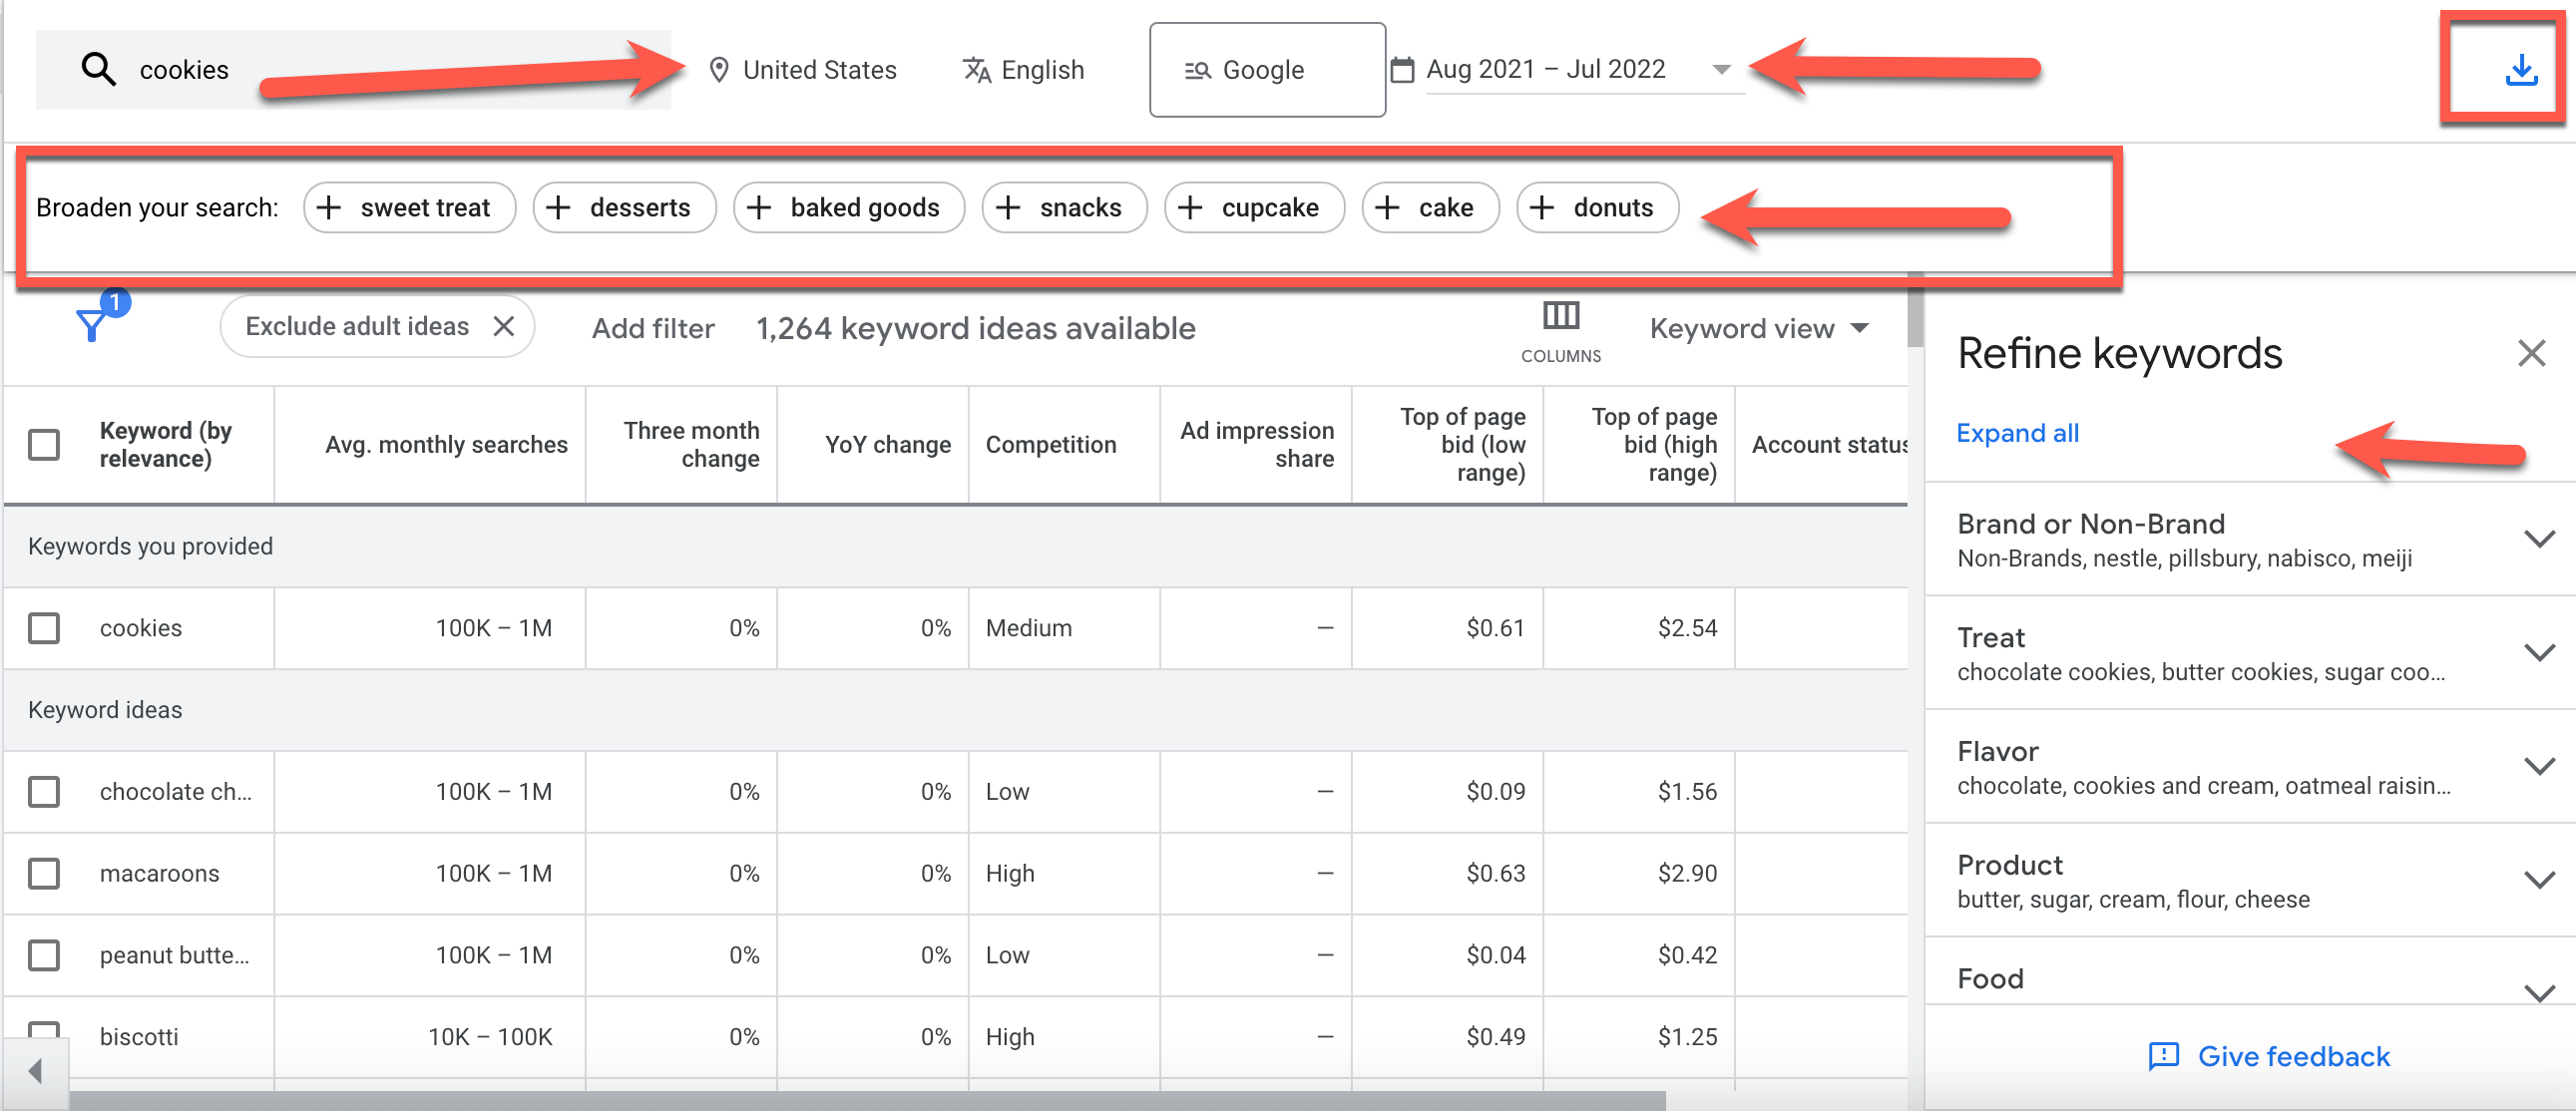Expand the Flavor refine category

(x=2539, y=766)
